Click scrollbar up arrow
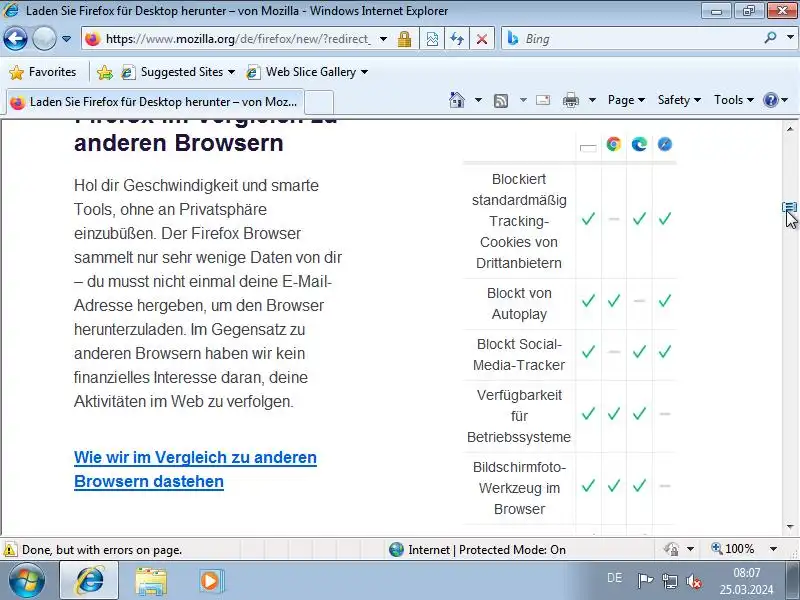 pyautogui.click(x=790, y=129)
